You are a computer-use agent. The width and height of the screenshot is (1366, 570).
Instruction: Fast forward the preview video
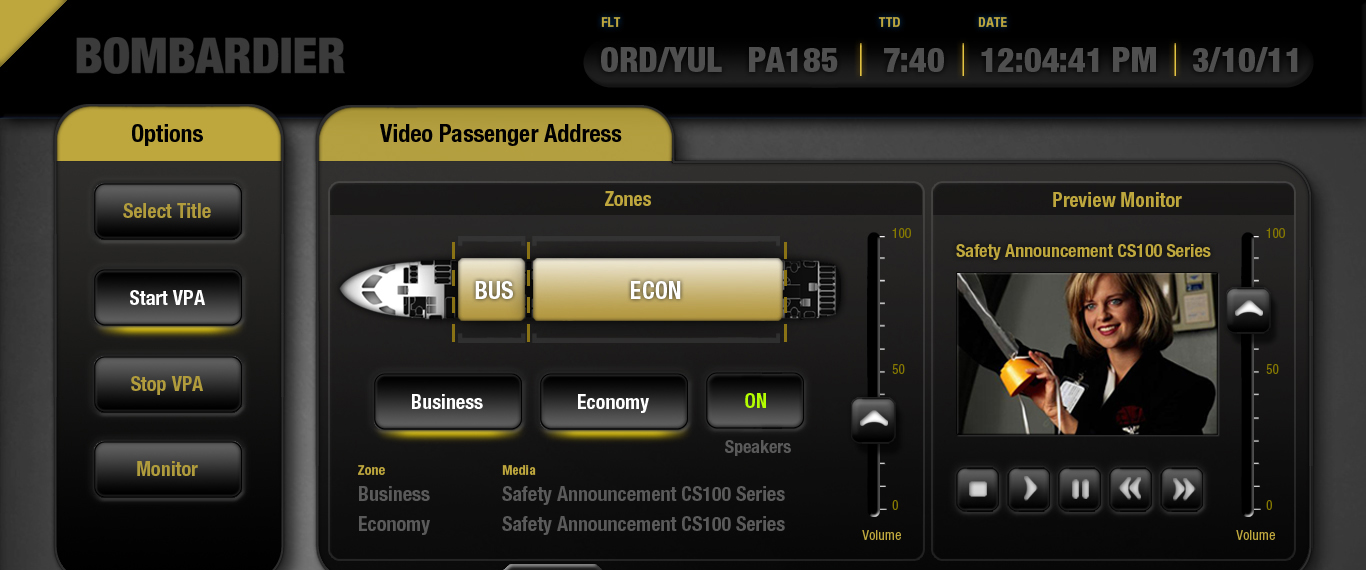coord(1183,490)
